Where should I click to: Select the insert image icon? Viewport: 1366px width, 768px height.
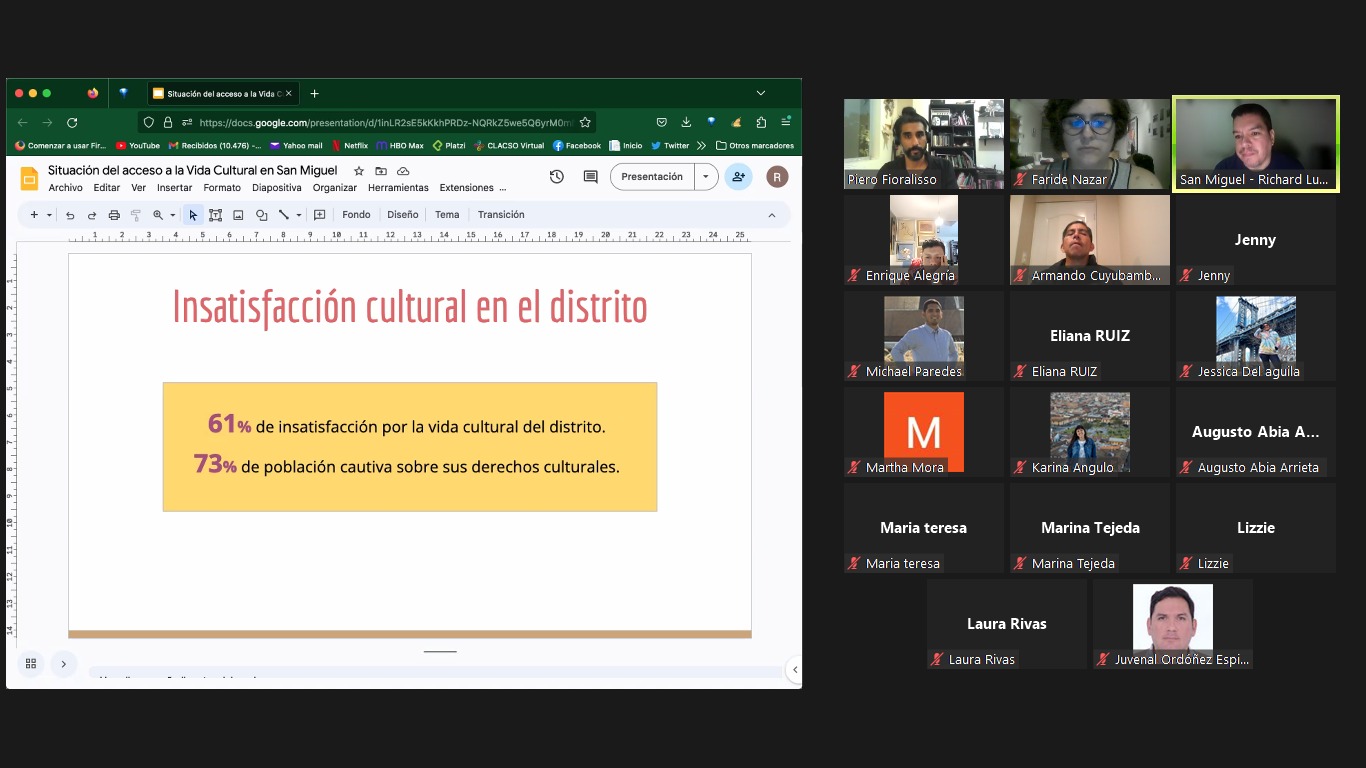238,215
